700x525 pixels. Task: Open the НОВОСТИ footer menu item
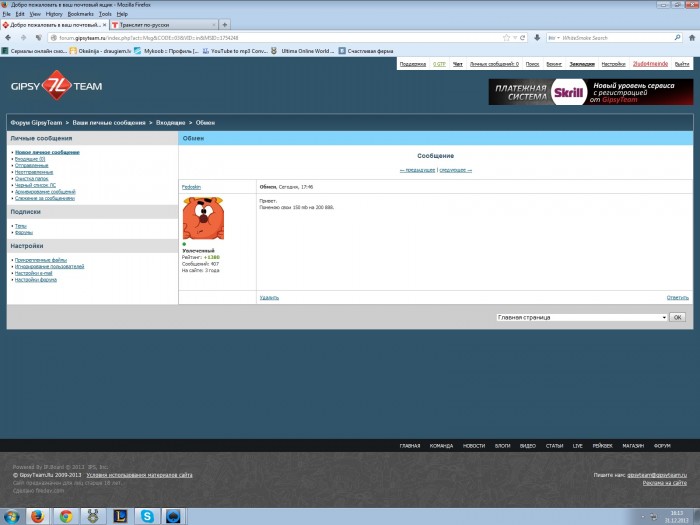[x=474, y=446]
